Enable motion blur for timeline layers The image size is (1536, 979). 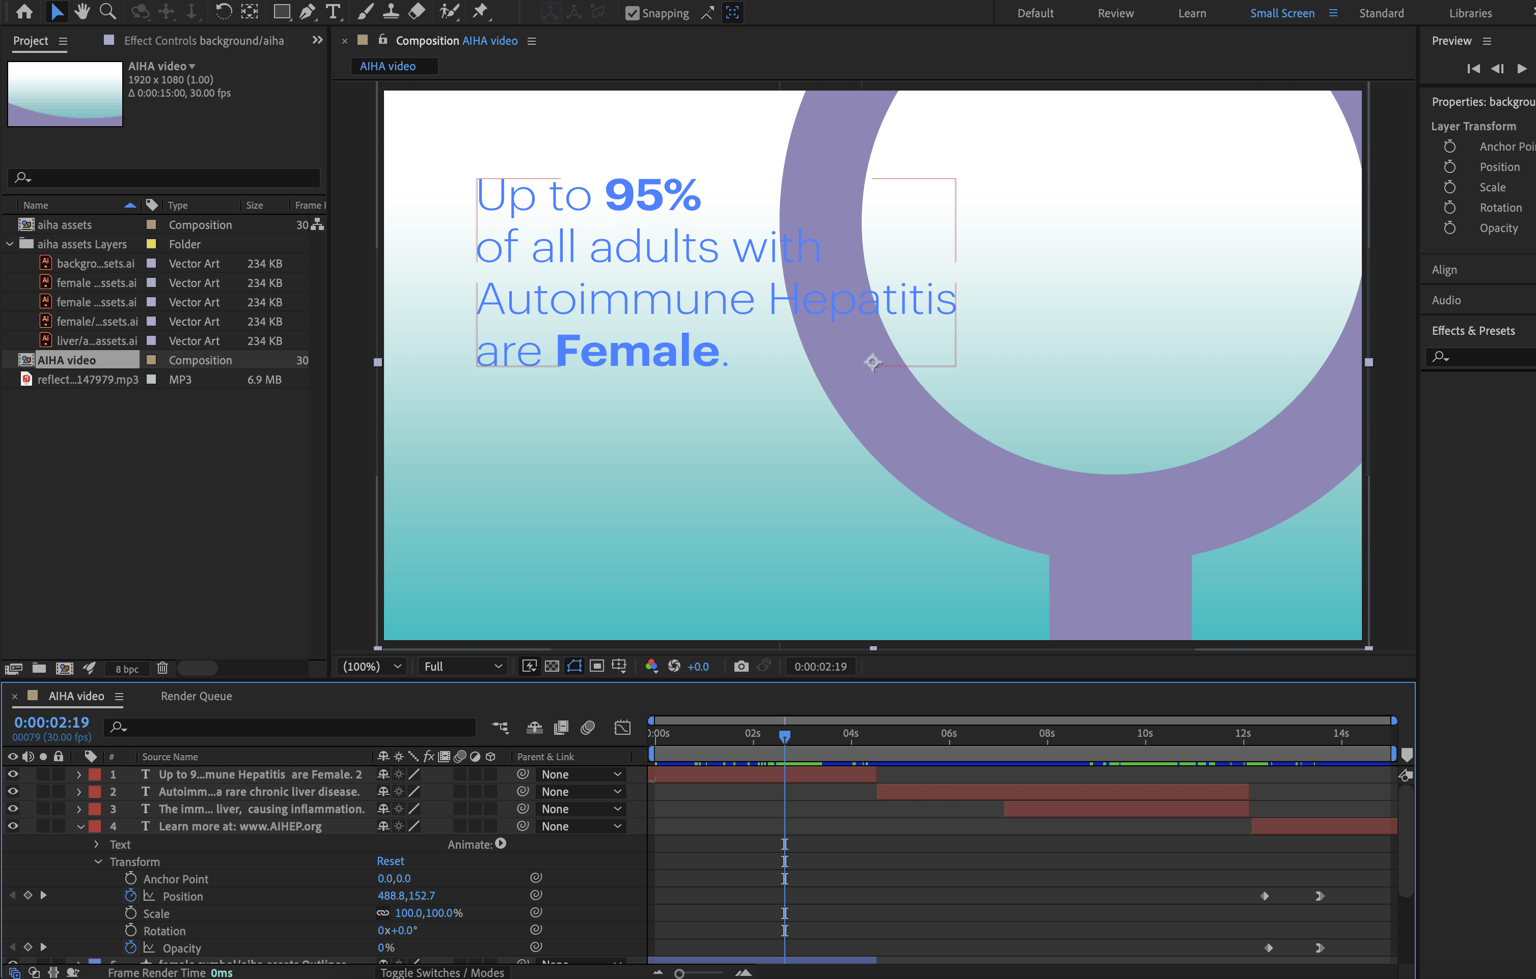tap(588, 728)
